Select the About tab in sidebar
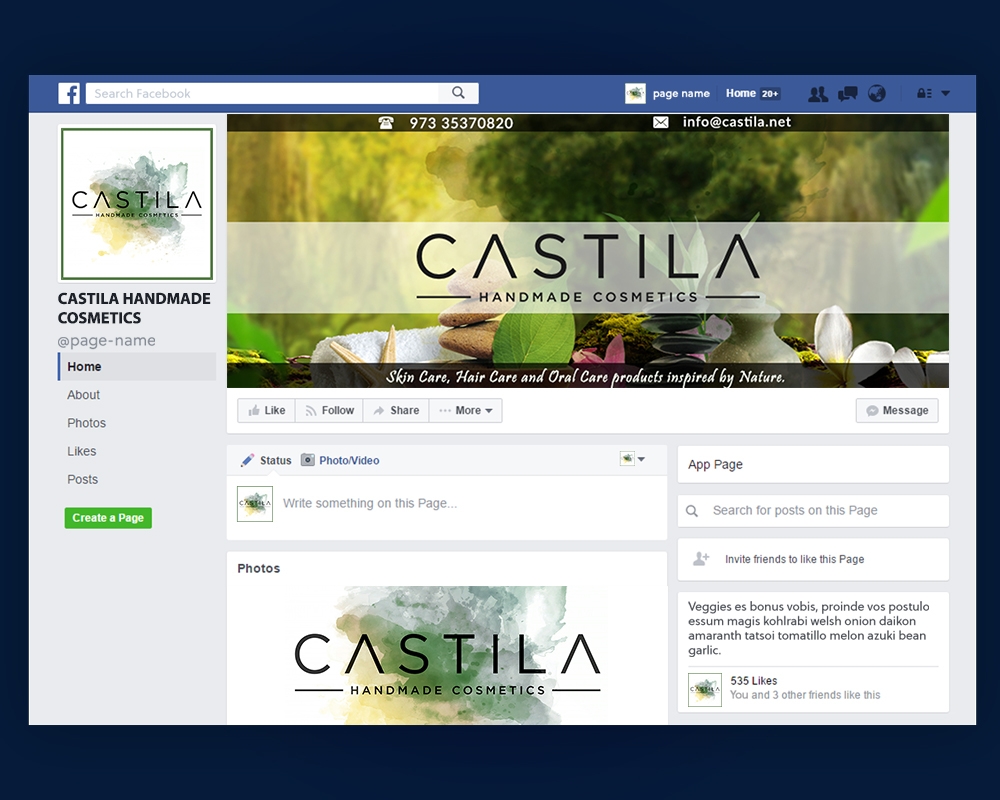This screenshot has height=800, width=1000. point(84,395)
